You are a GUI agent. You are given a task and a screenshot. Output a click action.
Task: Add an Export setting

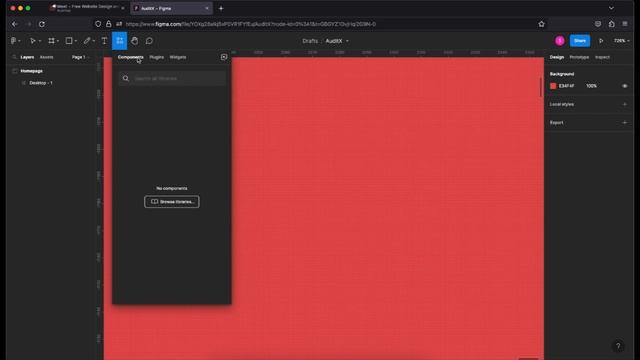(624, 123)
